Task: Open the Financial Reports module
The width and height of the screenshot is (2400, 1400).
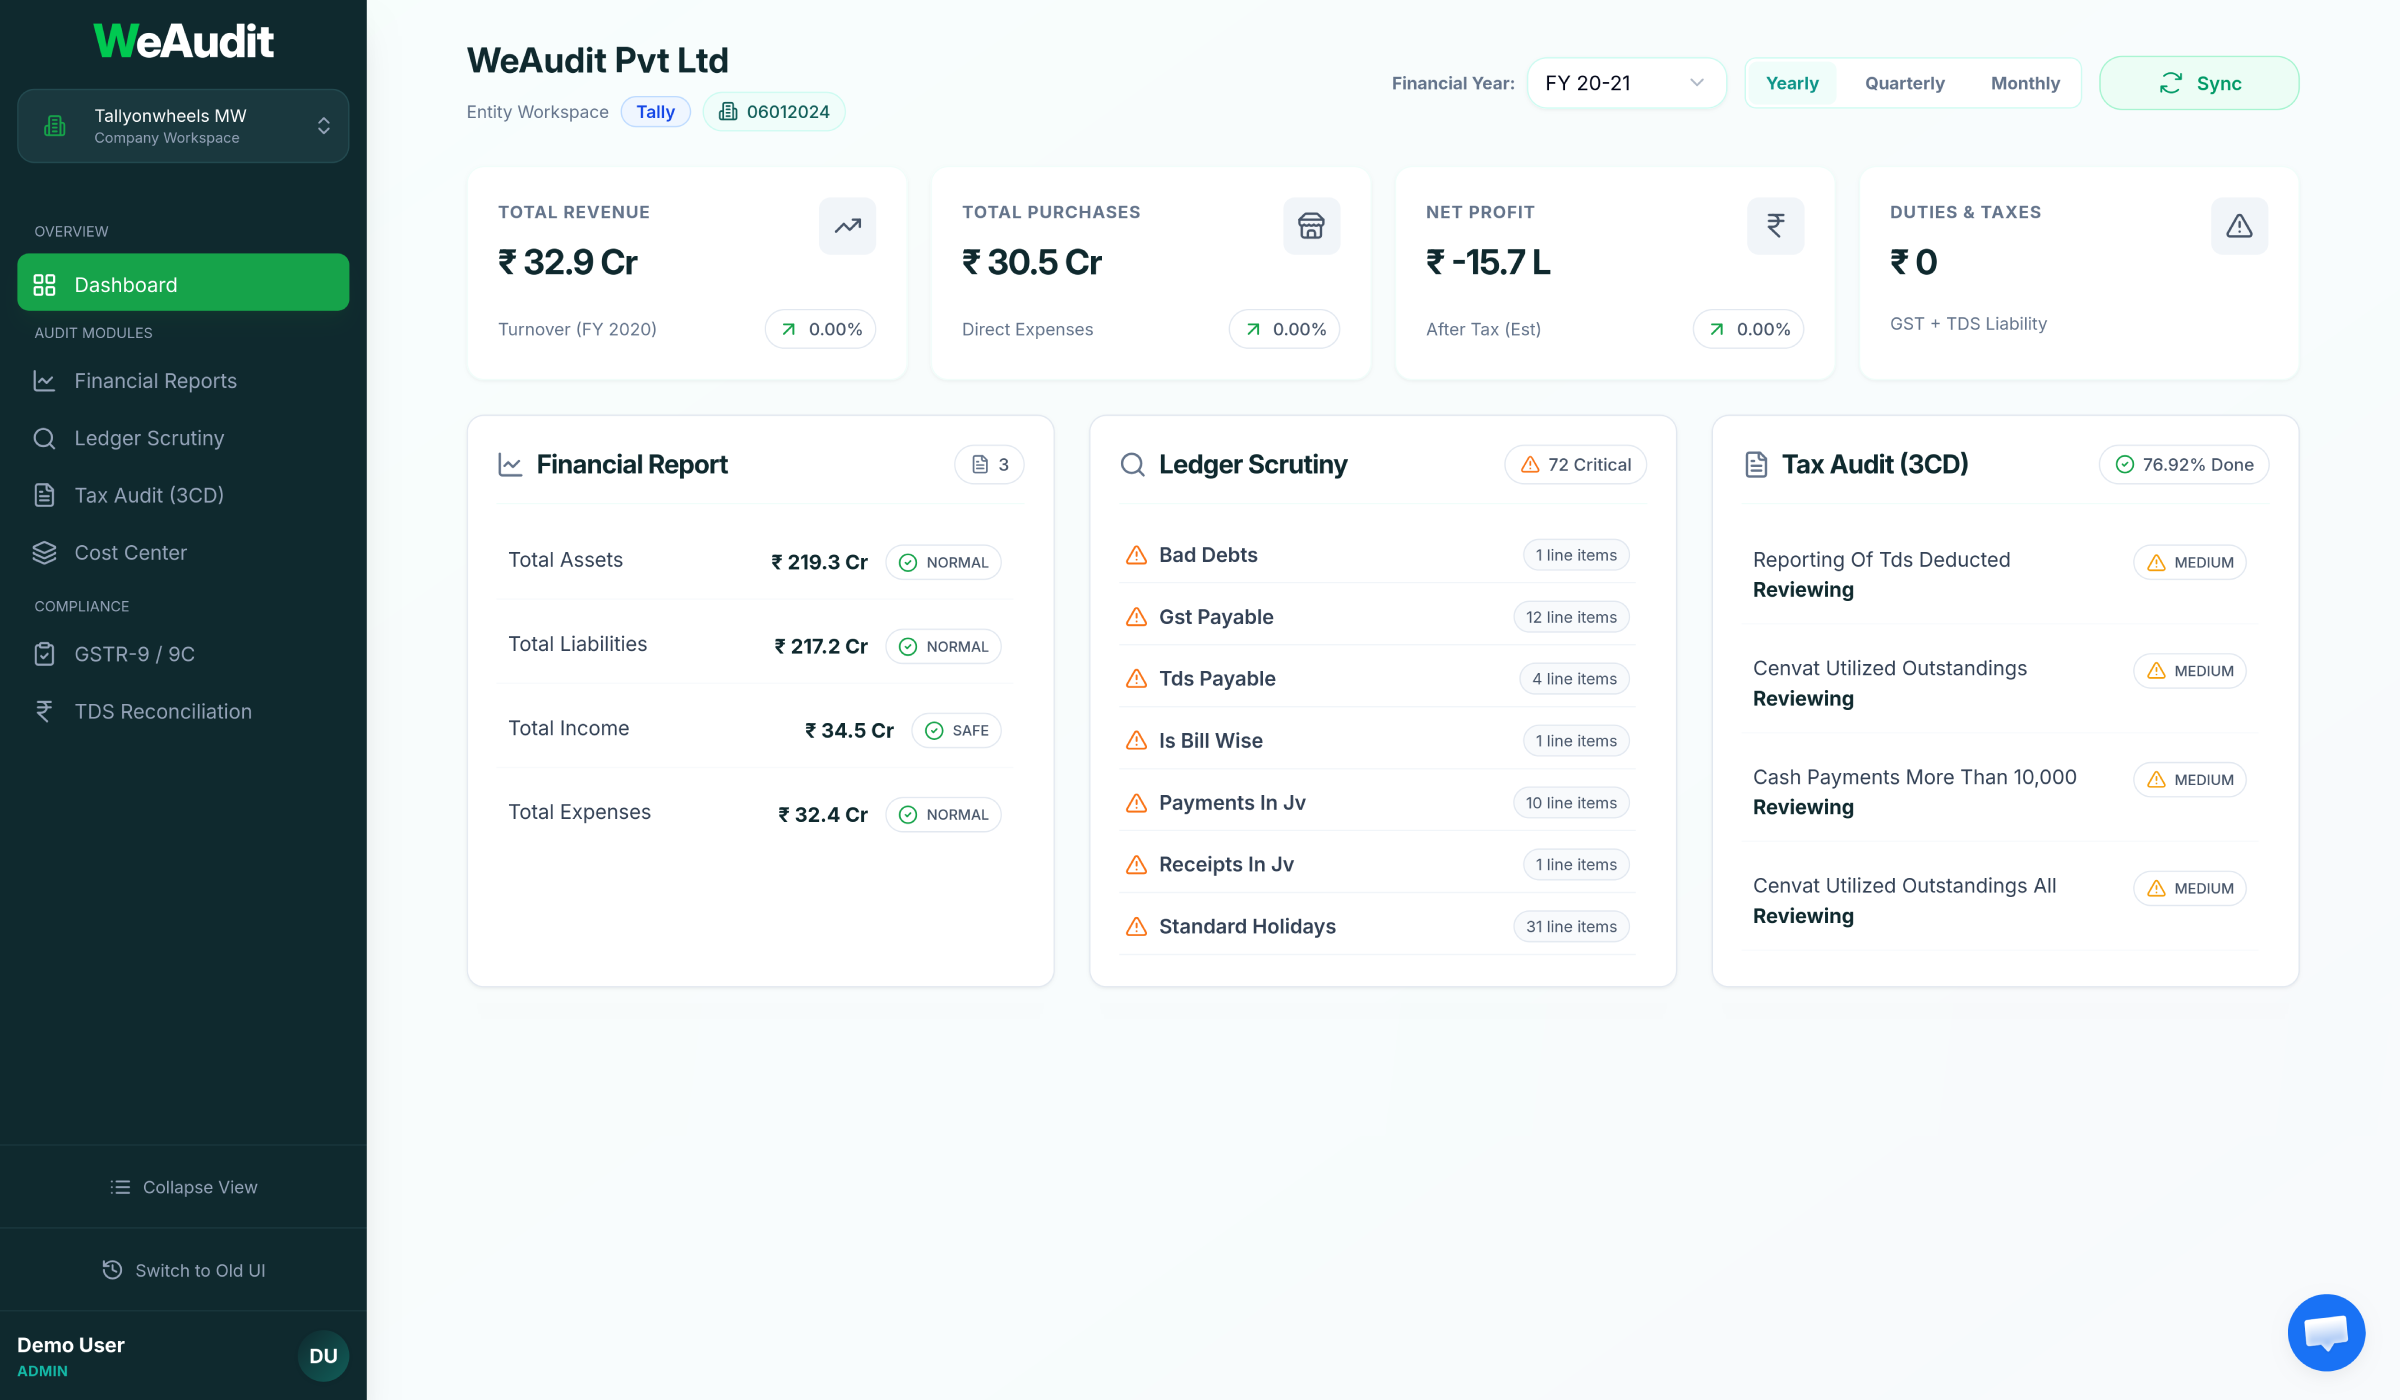Action: (155, 381)
